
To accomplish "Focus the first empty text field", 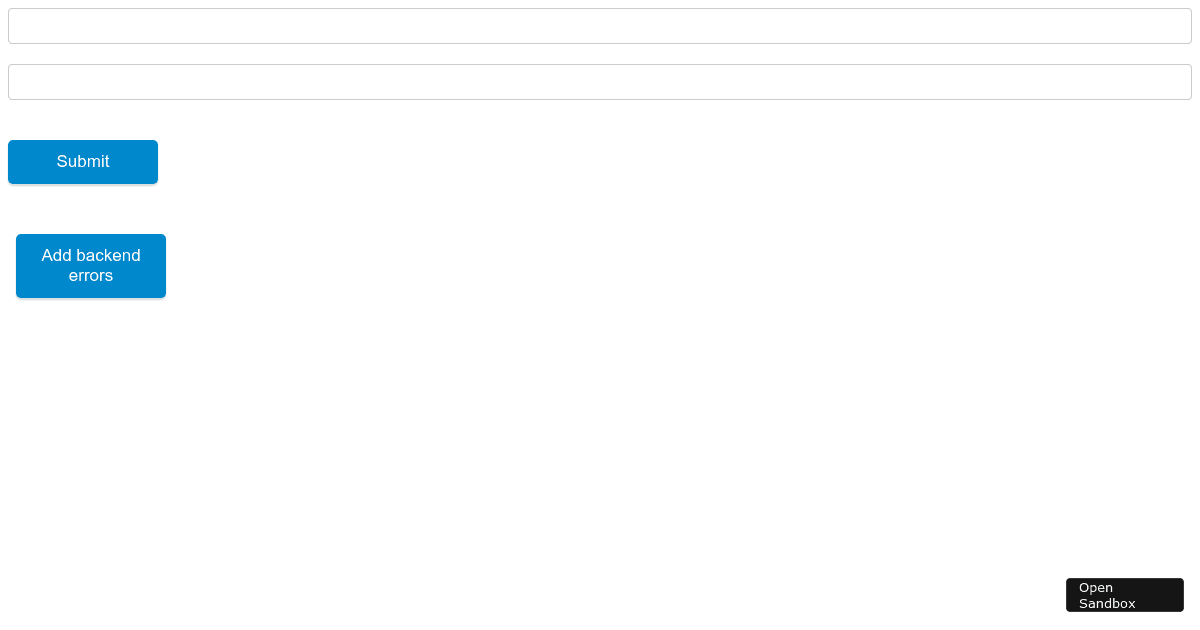I will point(600,26).
